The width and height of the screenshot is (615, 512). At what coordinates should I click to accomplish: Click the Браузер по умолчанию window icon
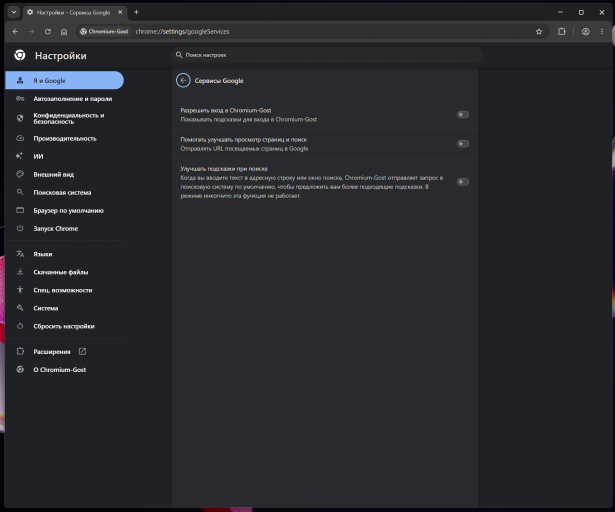20,210
